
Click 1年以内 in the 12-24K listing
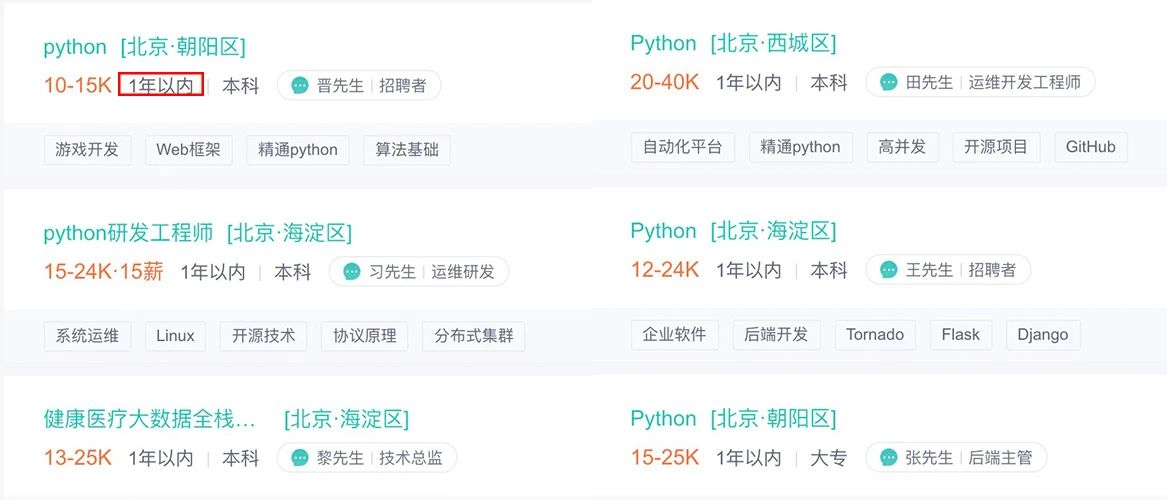coord(749,270)
